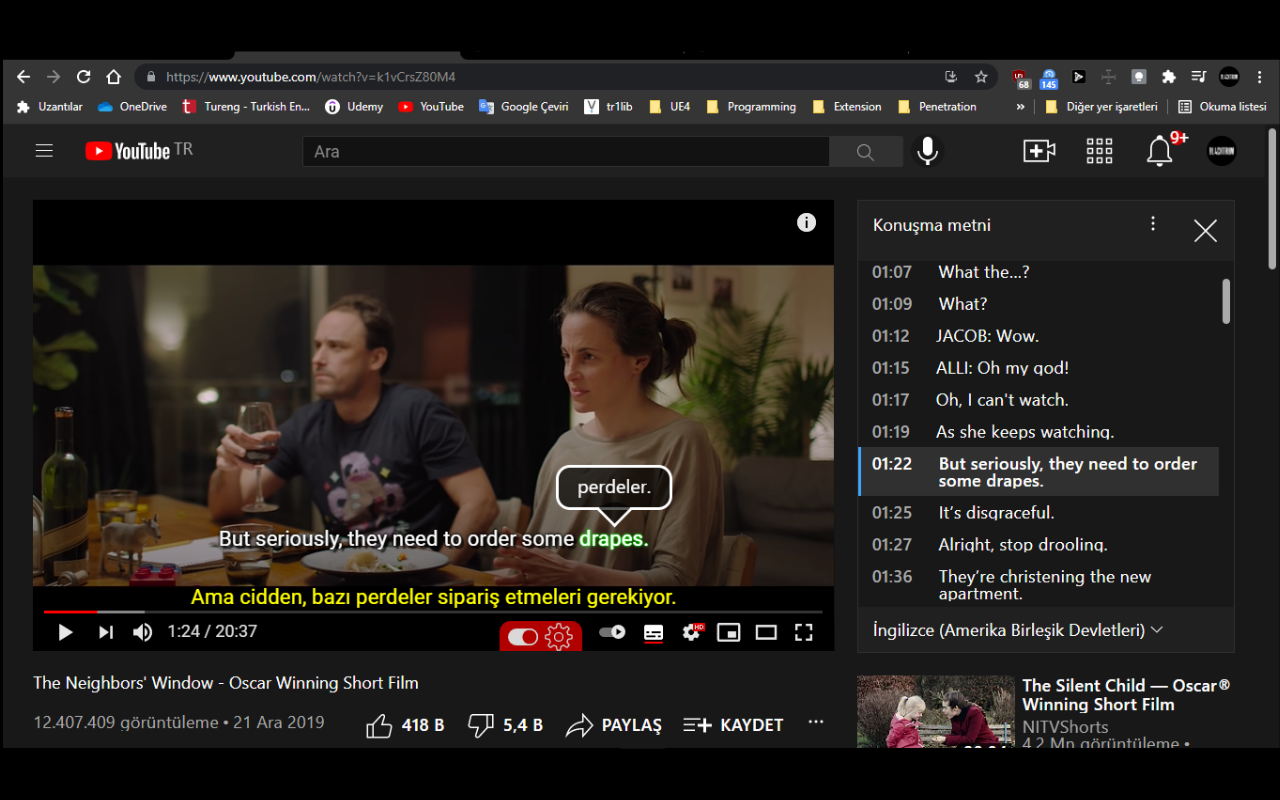The width and height of the screenshot is (1280, 800).
Task: Share video with PAYLAŞ button
Action: point(614,725)
